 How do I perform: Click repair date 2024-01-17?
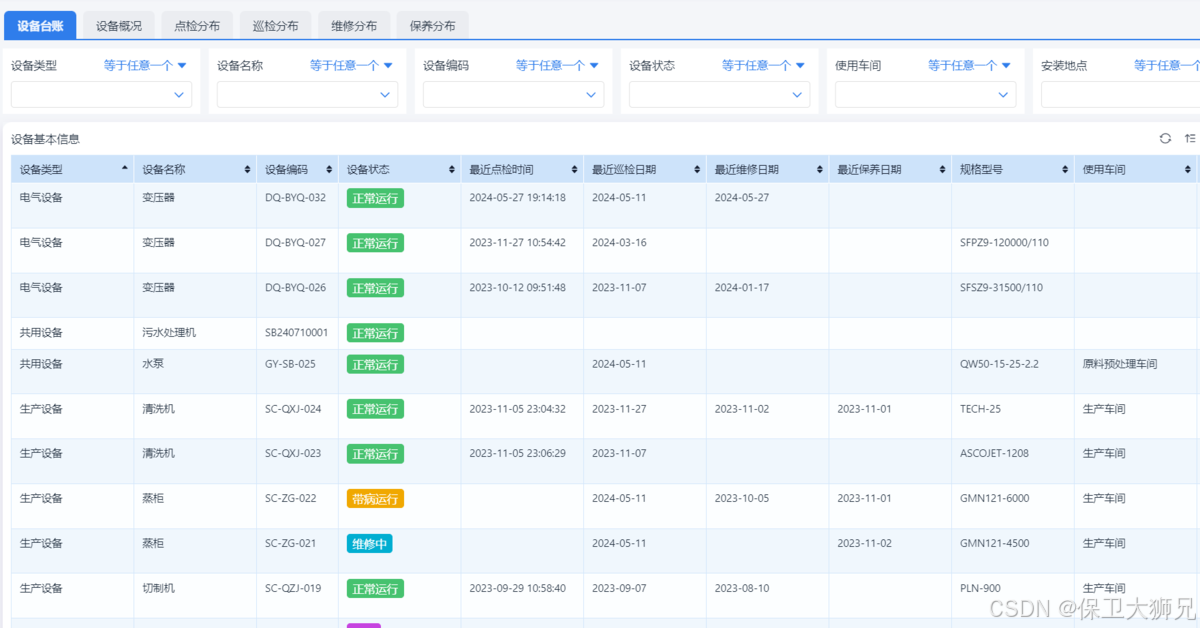click(x=742, y=288)
